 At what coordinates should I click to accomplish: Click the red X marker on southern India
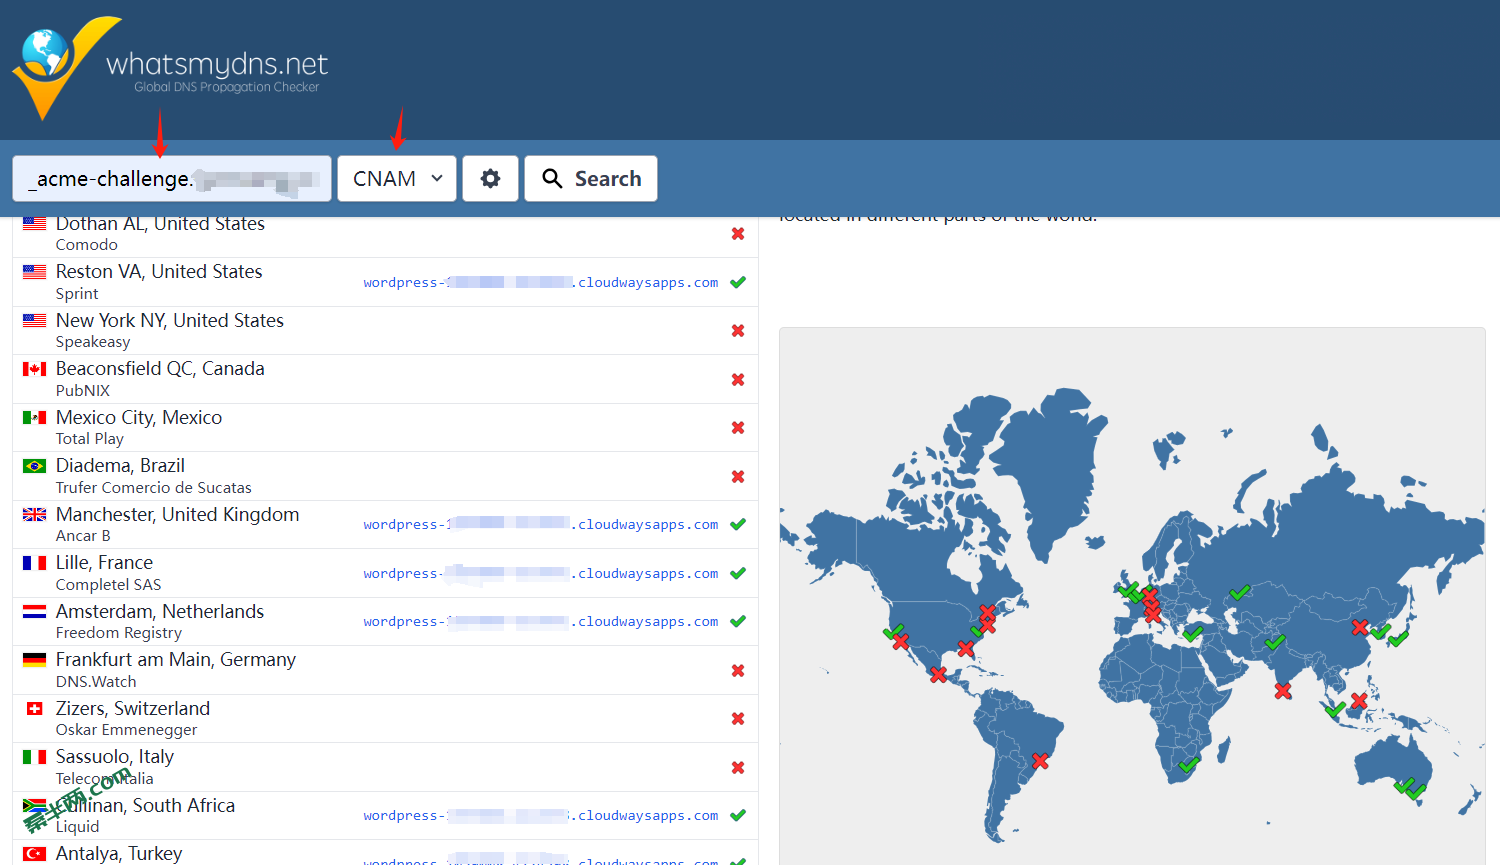(x=1283, y=690)
